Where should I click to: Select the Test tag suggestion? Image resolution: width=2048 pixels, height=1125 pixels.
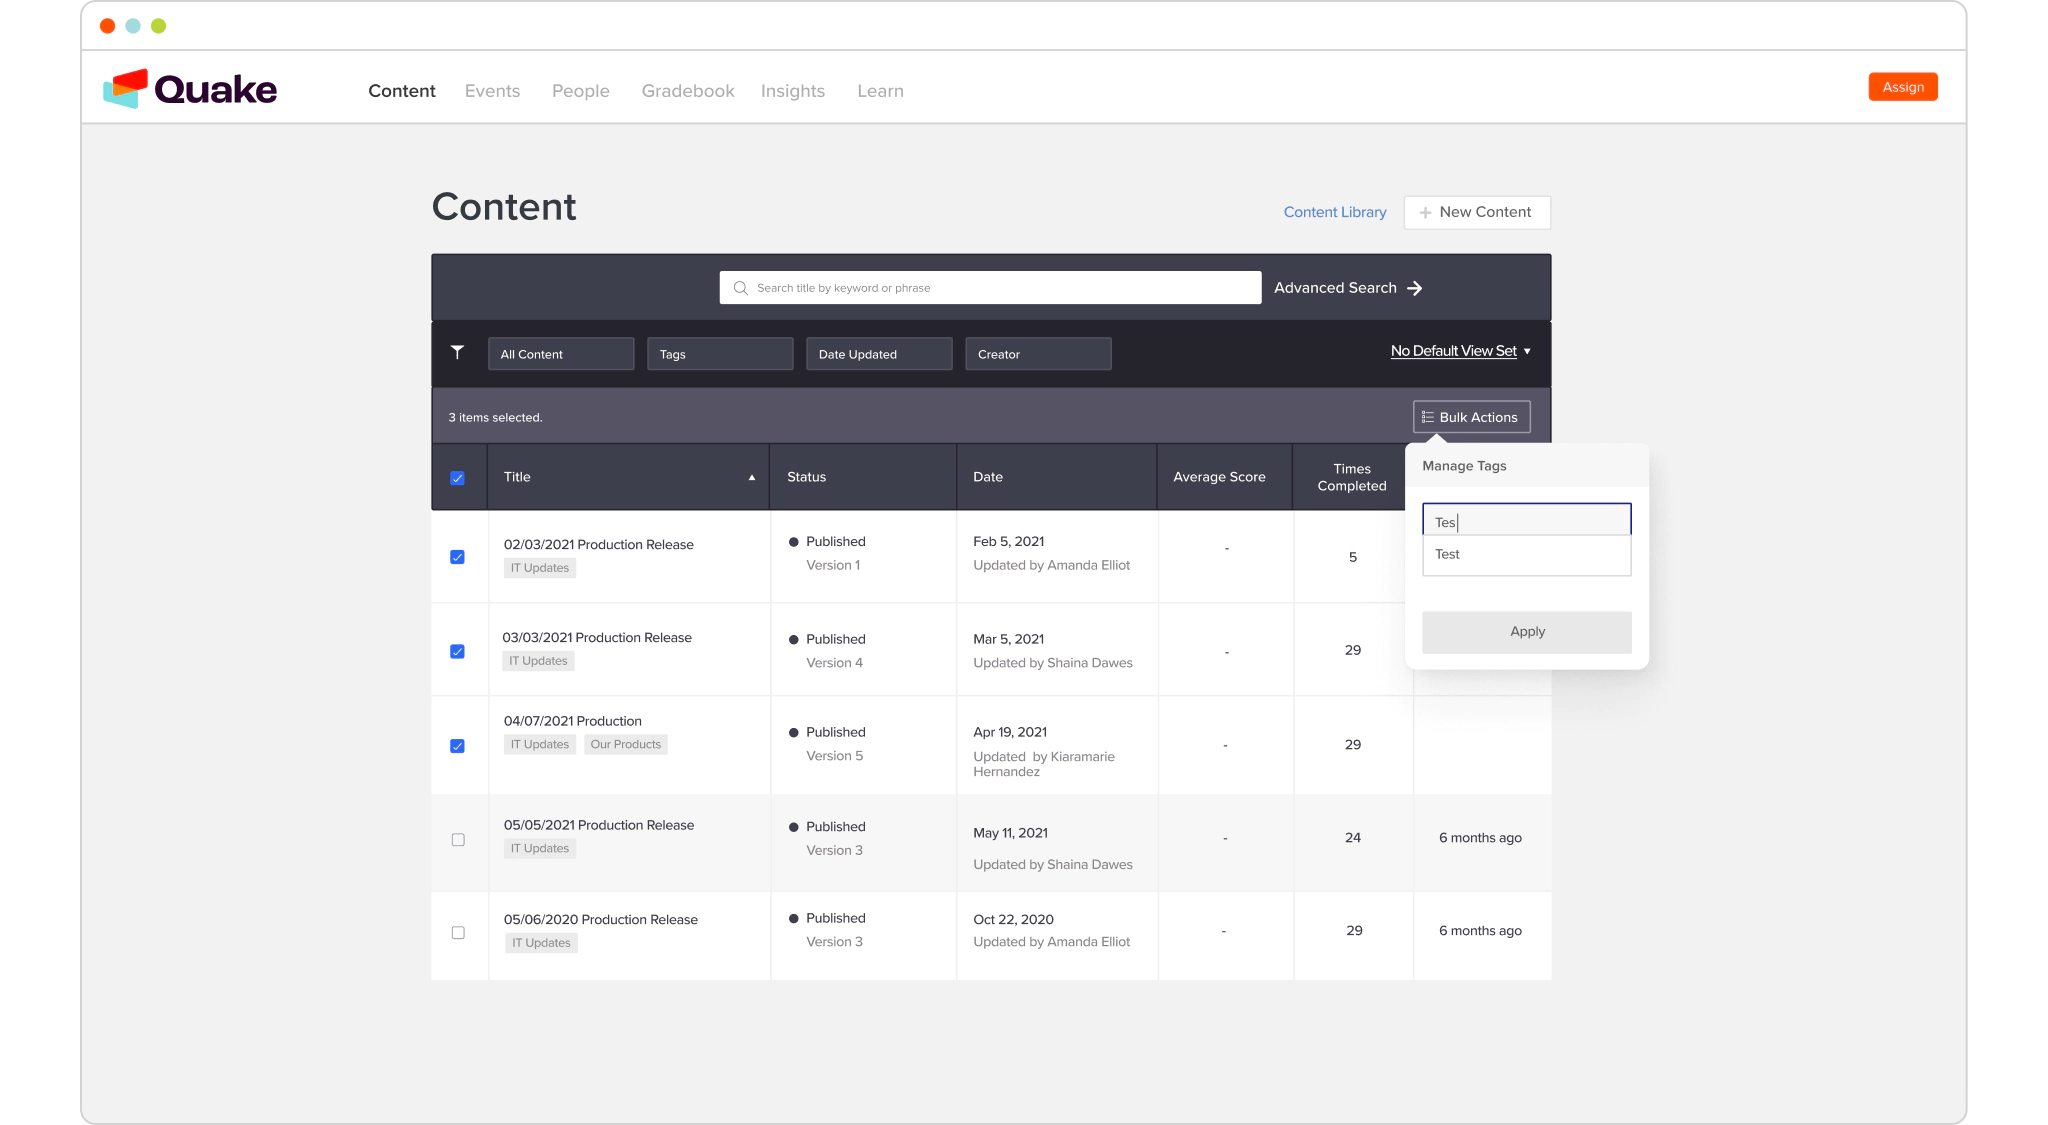[1526, 555]
